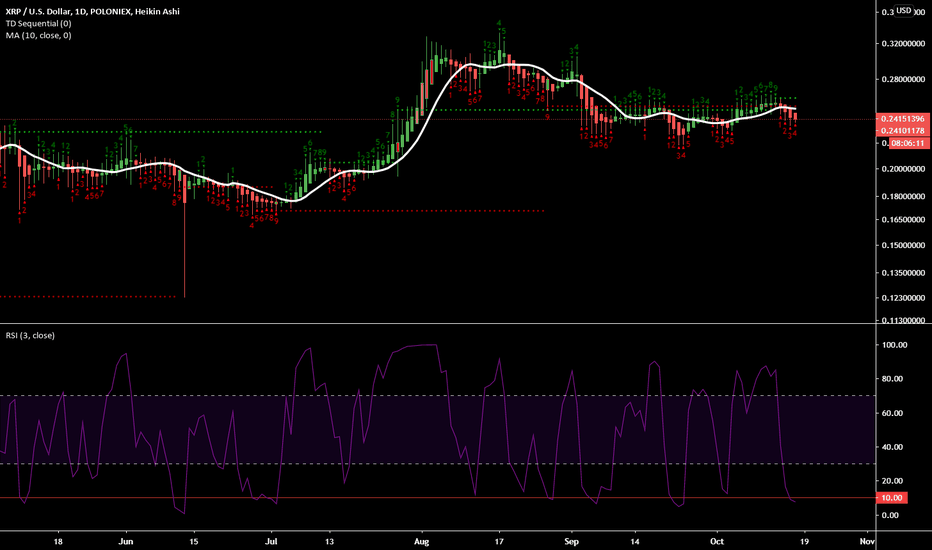This screenshot has width=932, height=550.
Task: Click the 0.20000000 price axis value
Action: point(903,169)
